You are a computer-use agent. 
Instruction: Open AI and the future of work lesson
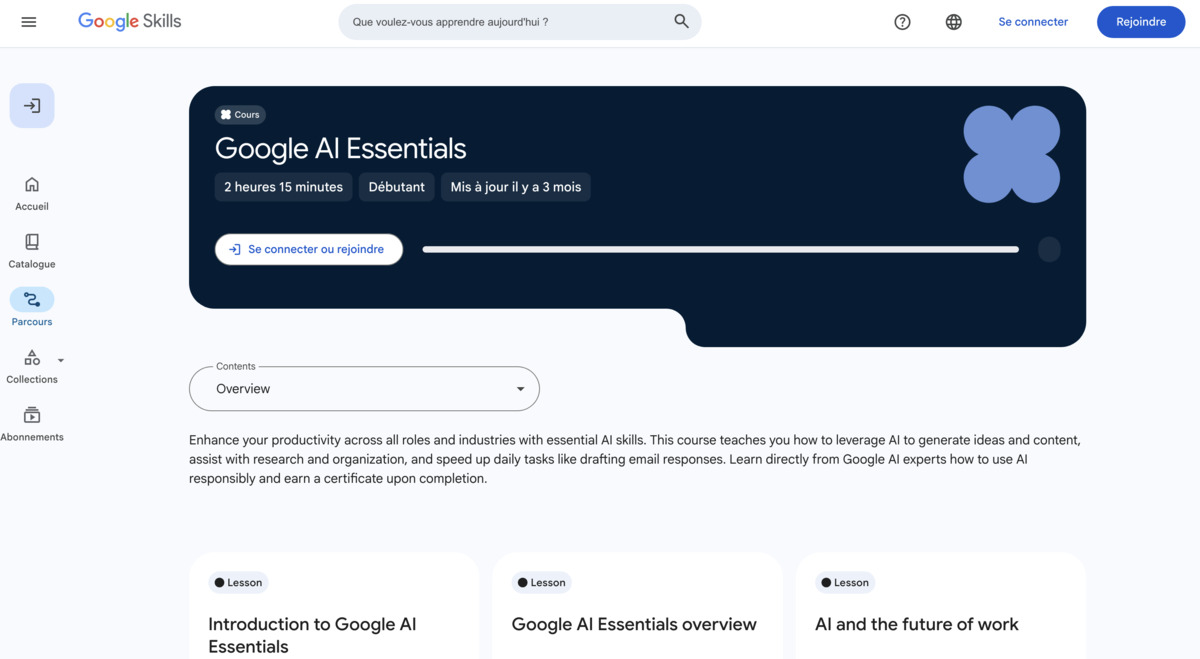point(916,624)
